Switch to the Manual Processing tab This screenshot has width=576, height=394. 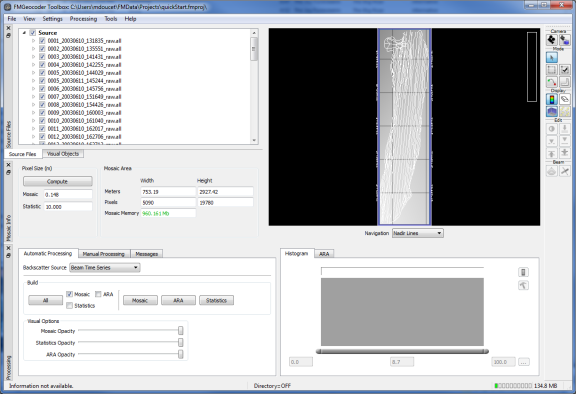pyautogui.click(x=104, y=254)
